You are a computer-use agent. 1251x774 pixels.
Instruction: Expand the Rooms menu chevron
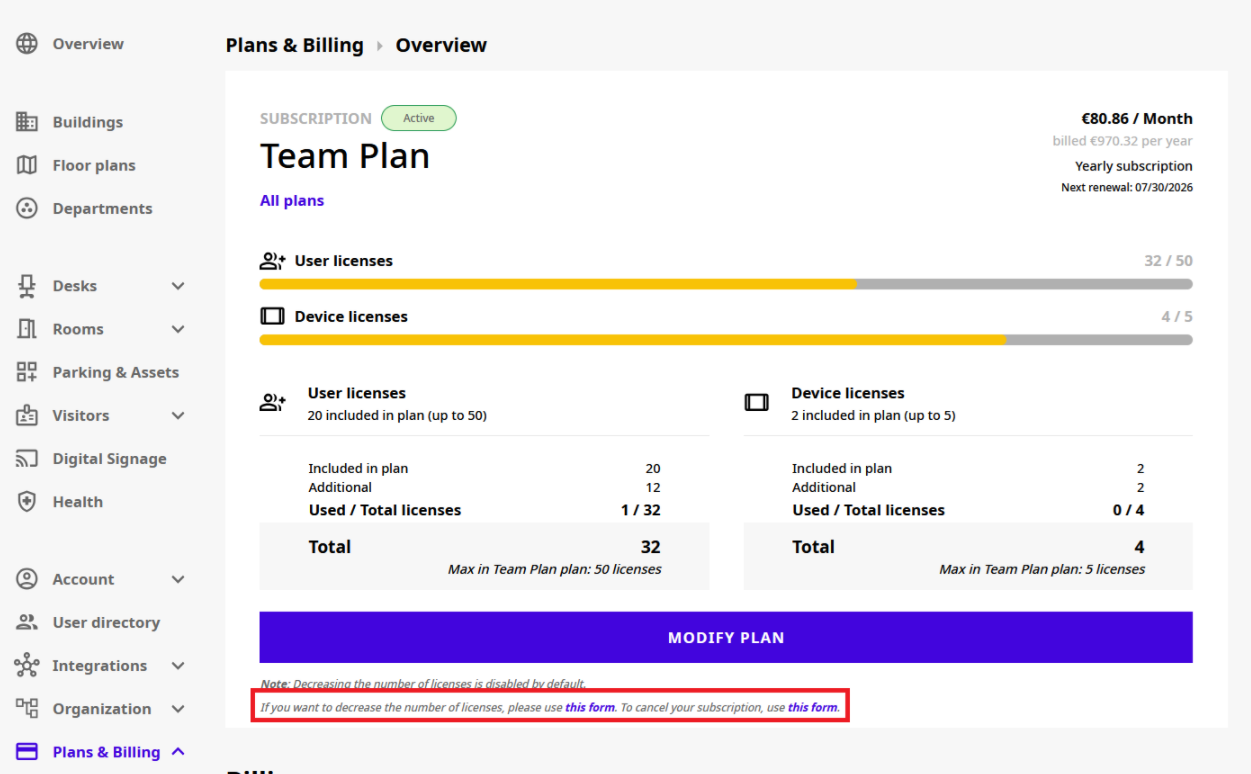(178, 329)
